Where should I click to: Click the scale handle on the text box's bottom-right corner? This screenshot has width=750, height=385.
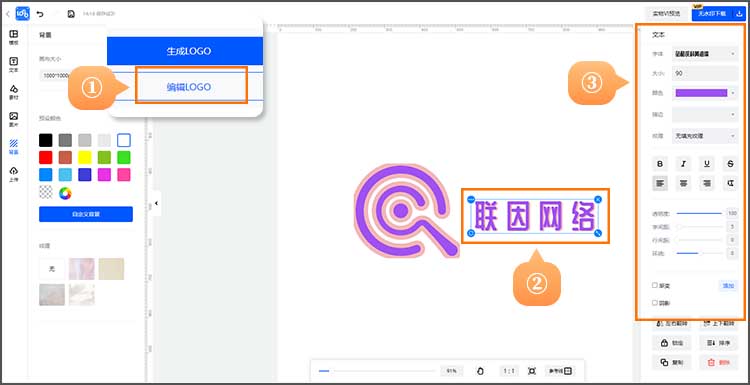(598, 233)
